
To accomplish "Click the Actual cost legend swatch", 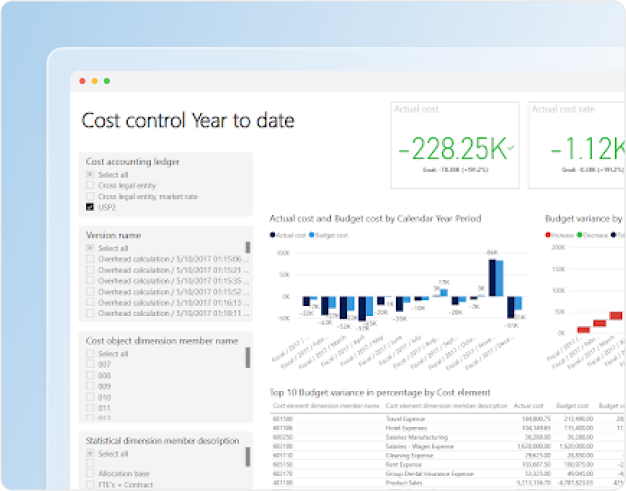I will [272, 235].
